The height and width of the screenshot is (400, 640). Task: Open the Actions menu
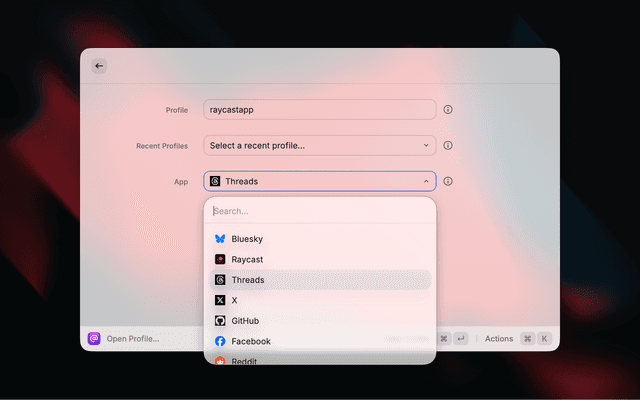pos(498,339)
